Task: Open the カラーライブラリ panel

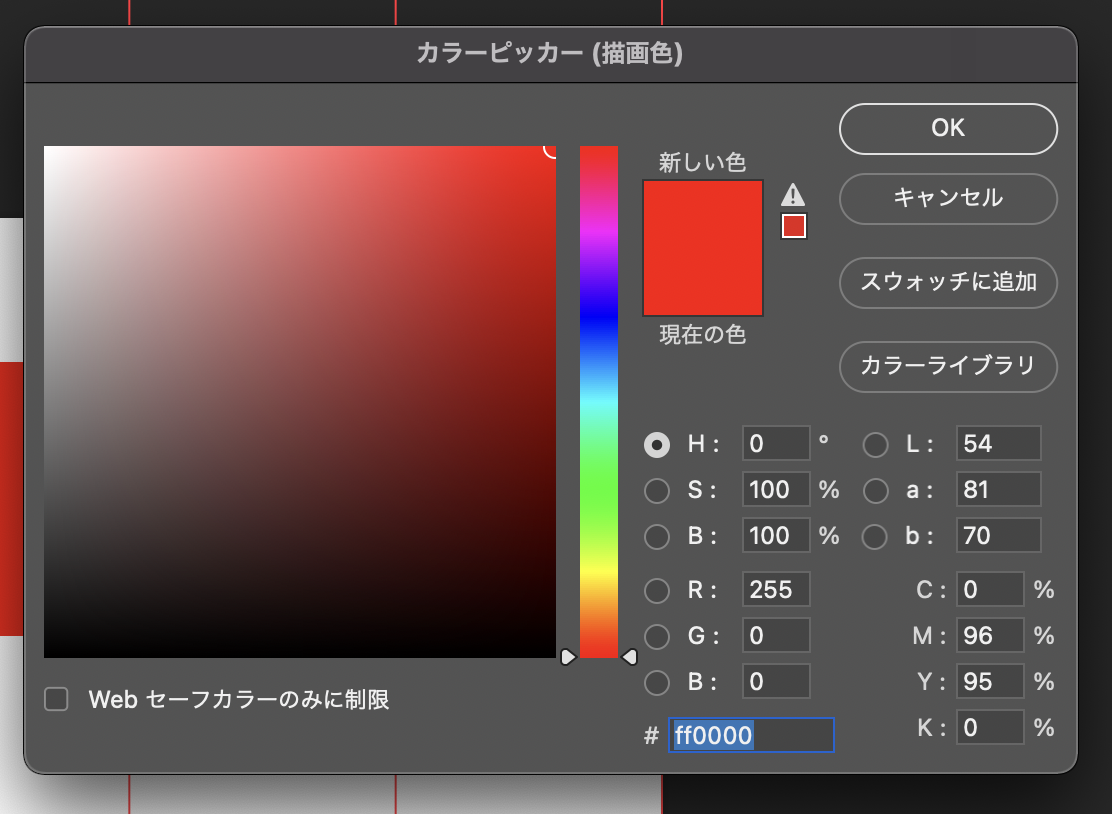Action: [947, 367]
